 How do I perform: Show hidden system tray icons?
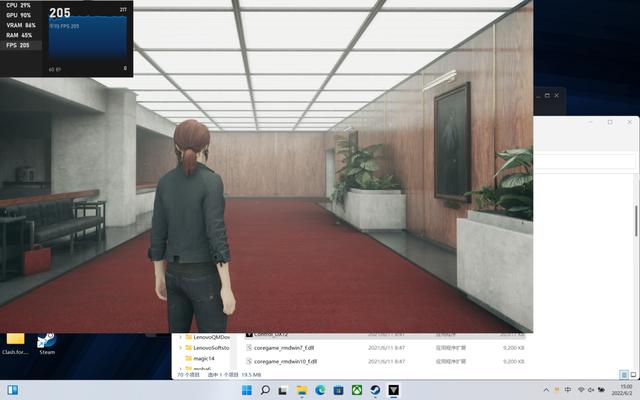click(546, 390)
